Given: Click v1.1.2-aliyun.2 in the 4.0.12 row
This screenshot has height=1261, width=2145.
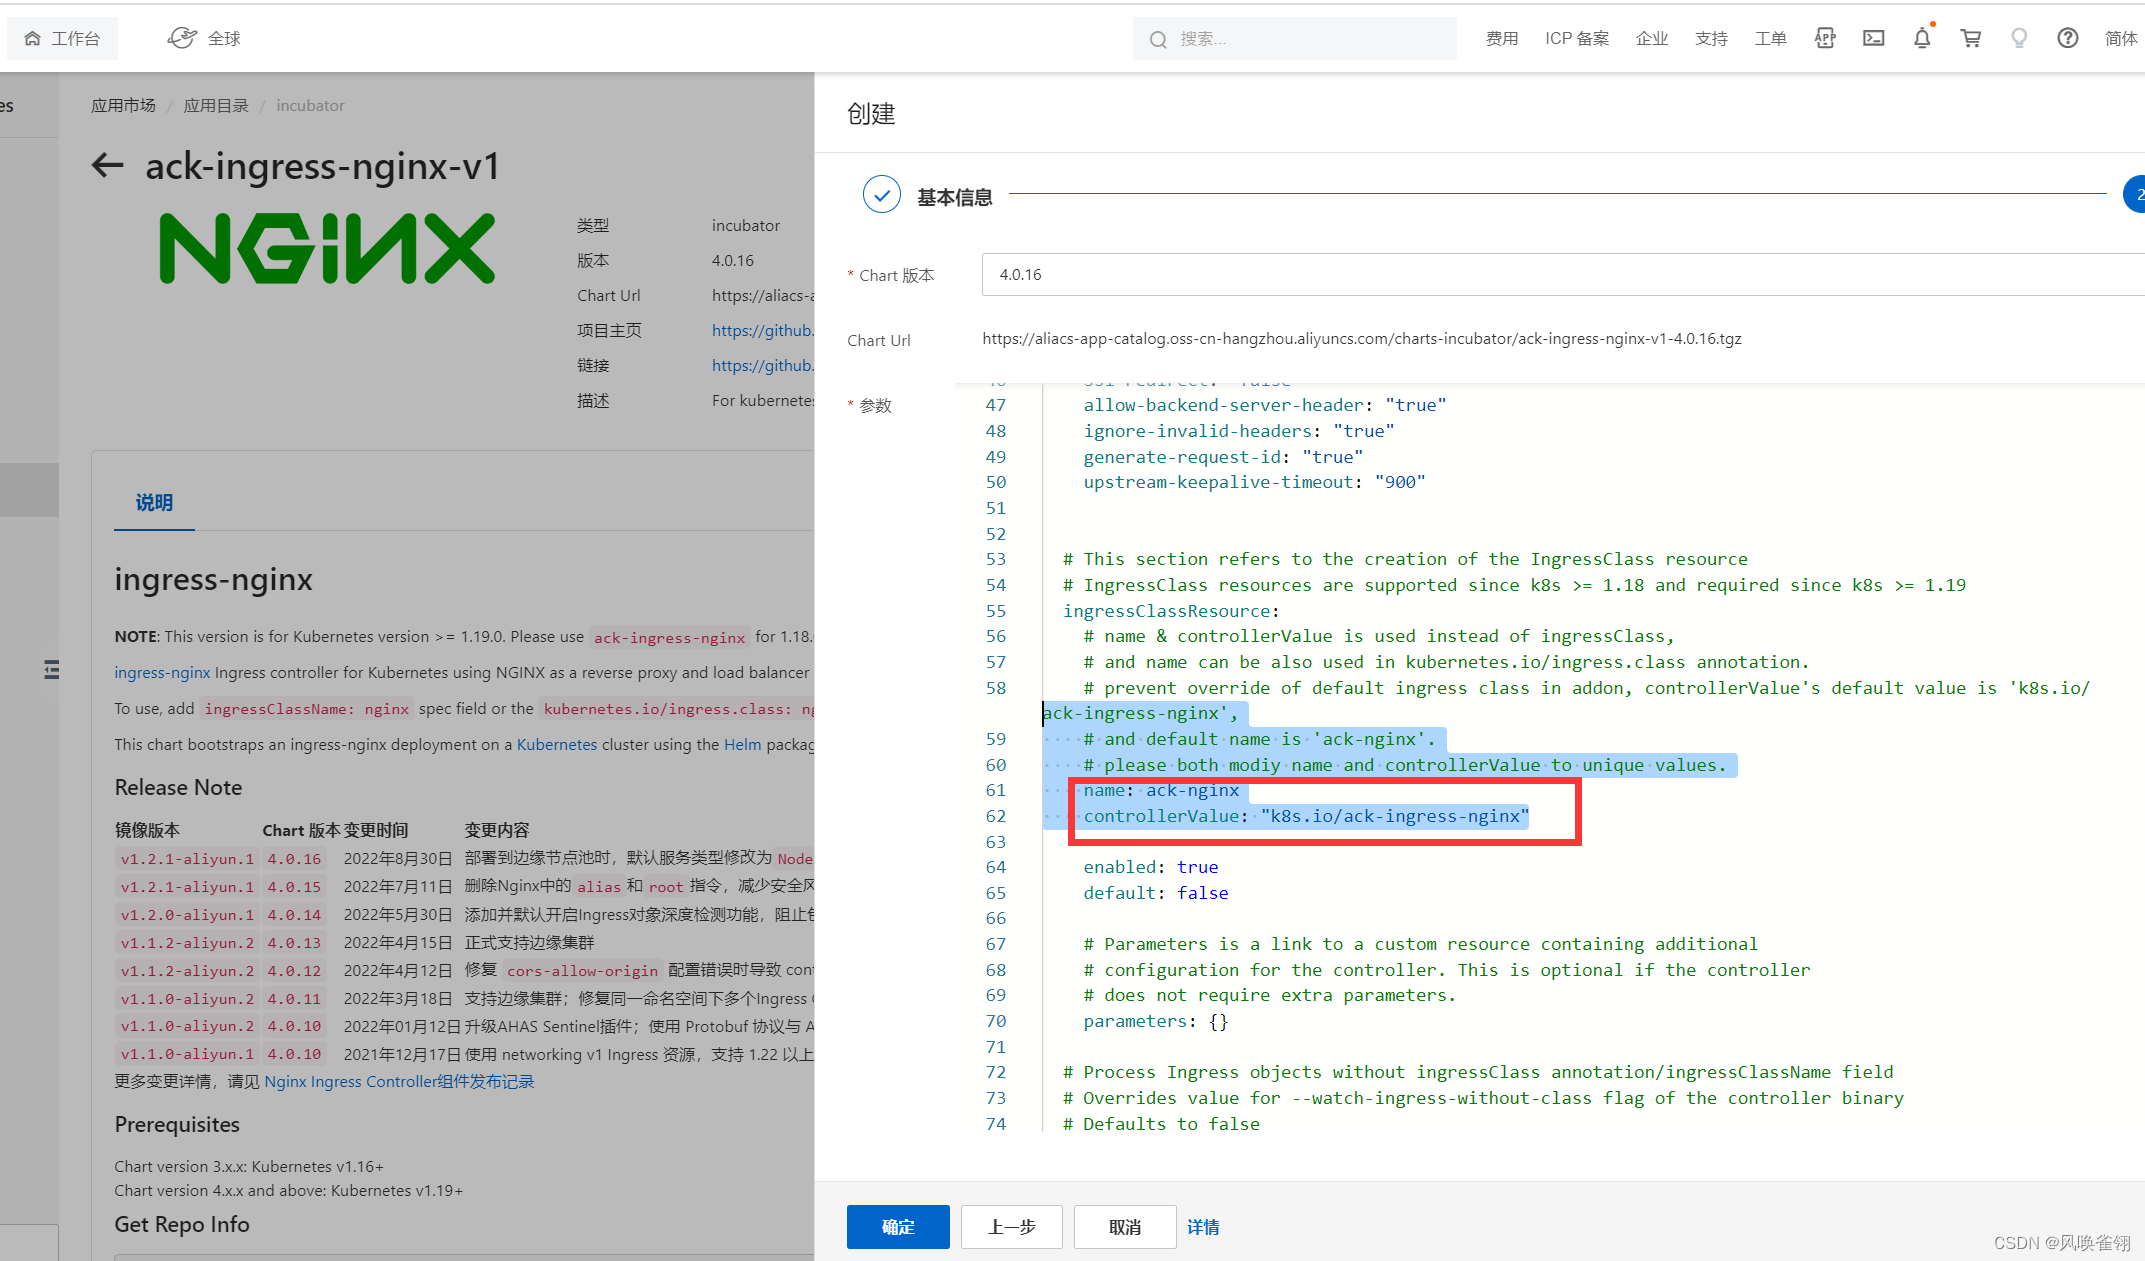Looking at the screenshot, I should coord(187,970).
